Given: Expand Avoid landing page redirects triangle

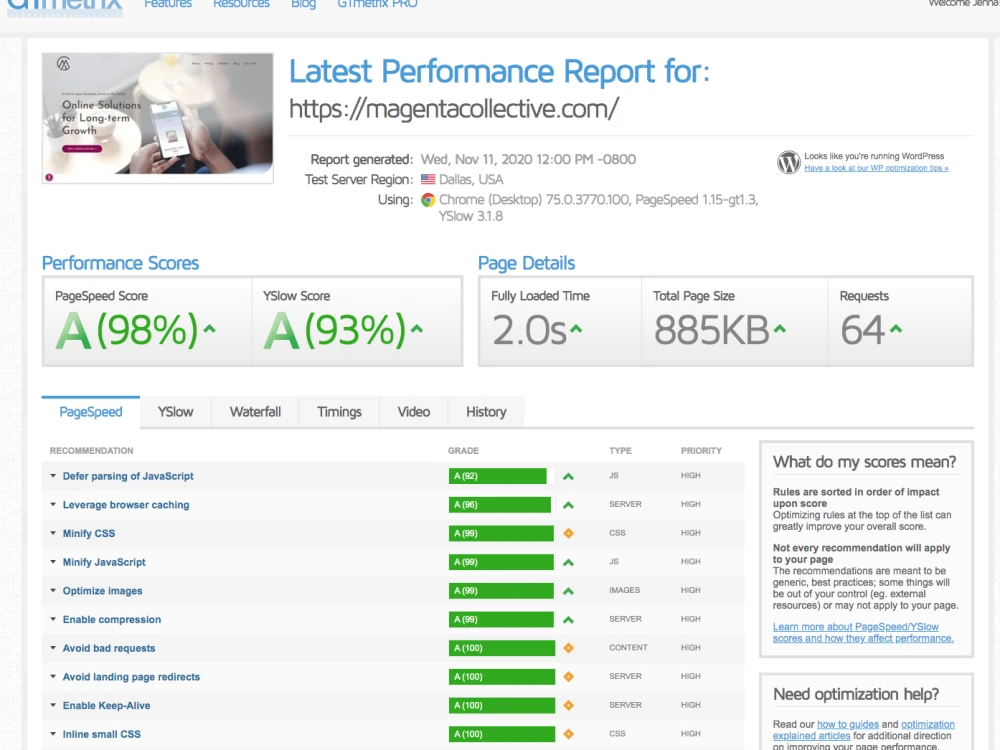Looking at the screenshot, I should pyautogui.click(x=53, y=677).
